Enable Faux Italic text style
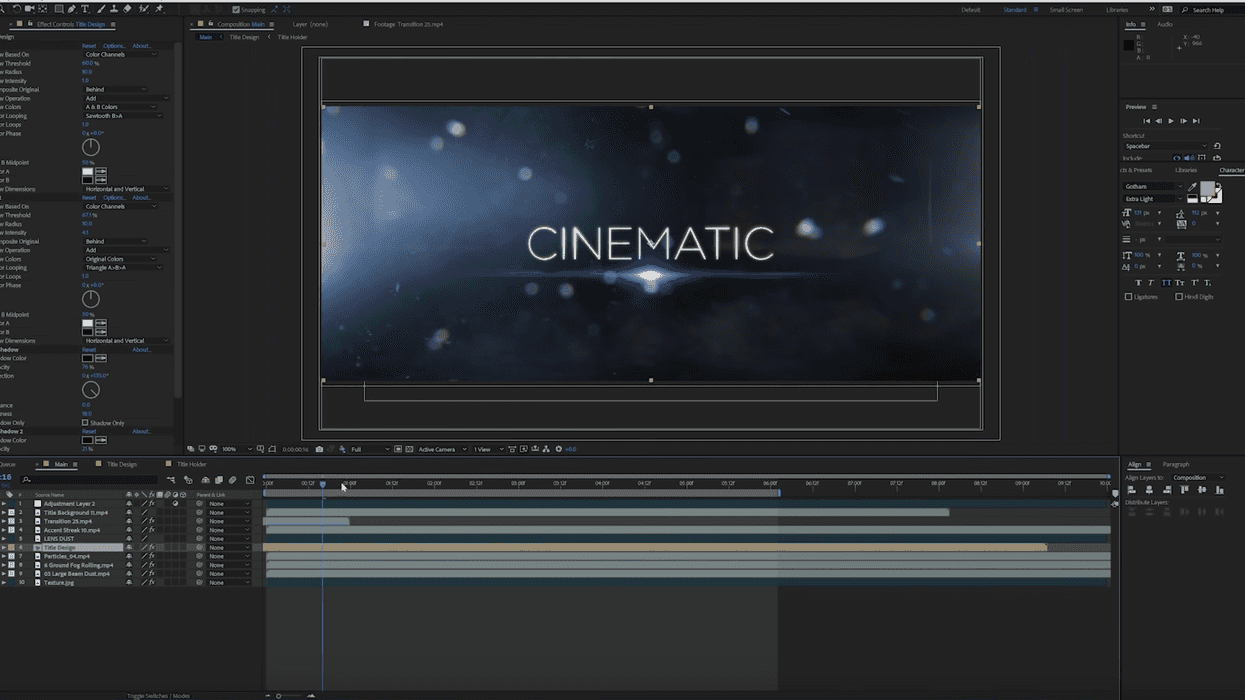 tap(1151, 283)
